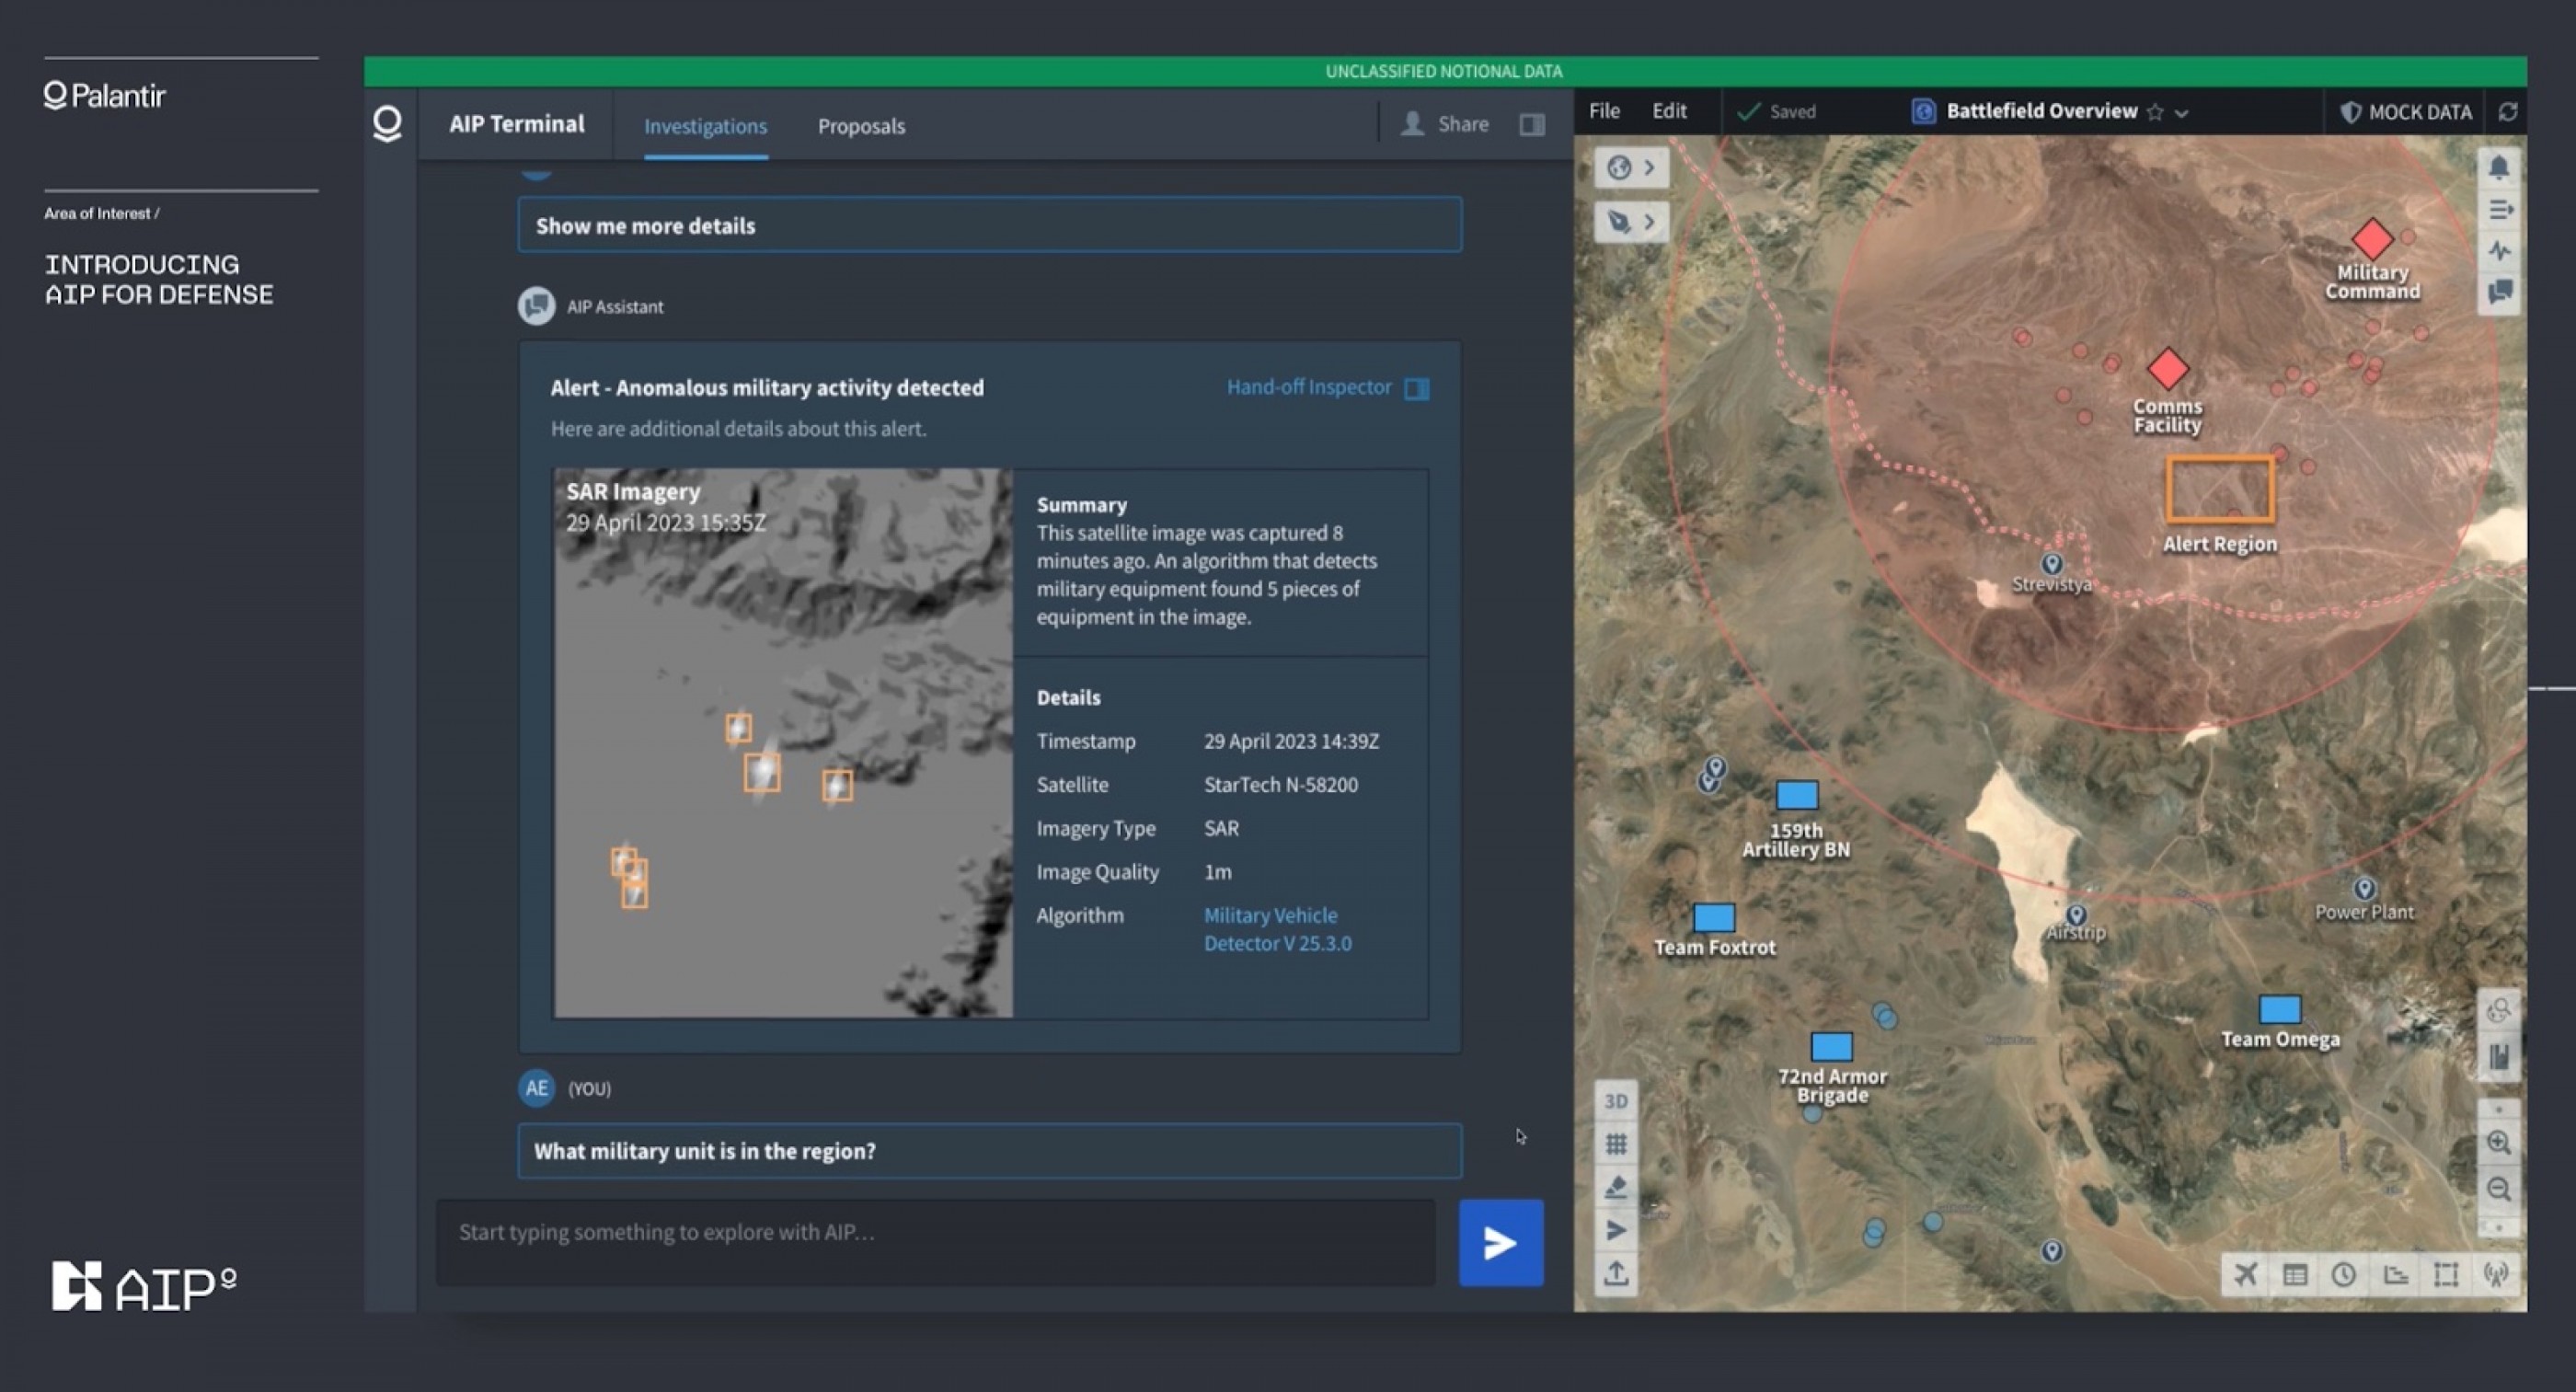Click the arrow send tool on map toolbar
This screenshot has width=2576, height=1392.
(1616, 1230)
